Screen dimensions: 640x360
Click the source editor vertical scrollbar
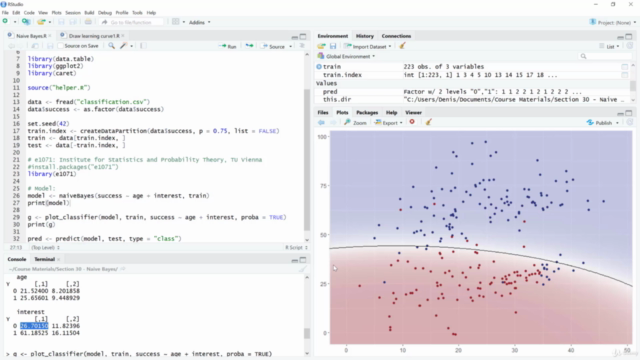click(x=307, y=146)
